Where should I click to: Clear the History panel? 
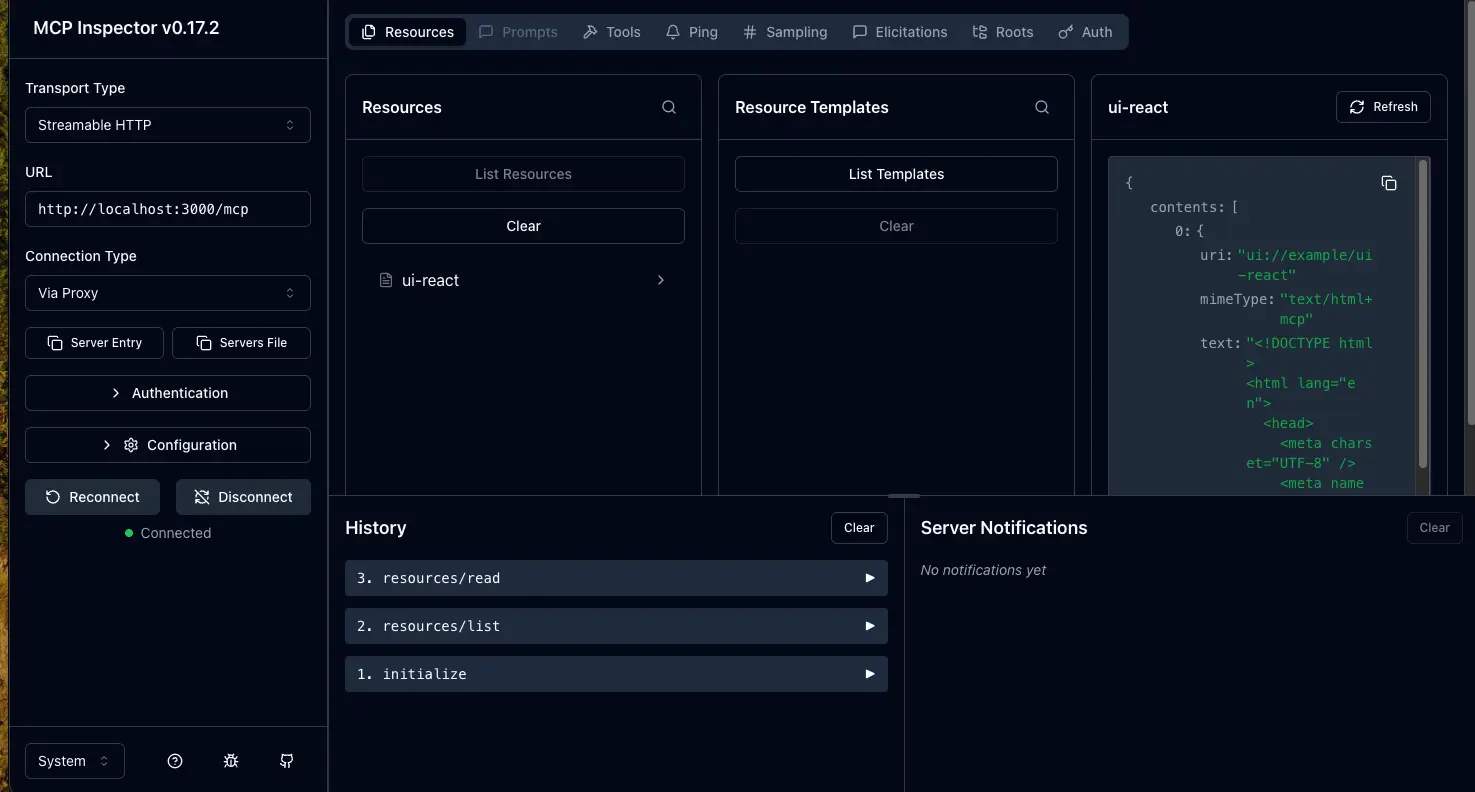click(859, 528)
